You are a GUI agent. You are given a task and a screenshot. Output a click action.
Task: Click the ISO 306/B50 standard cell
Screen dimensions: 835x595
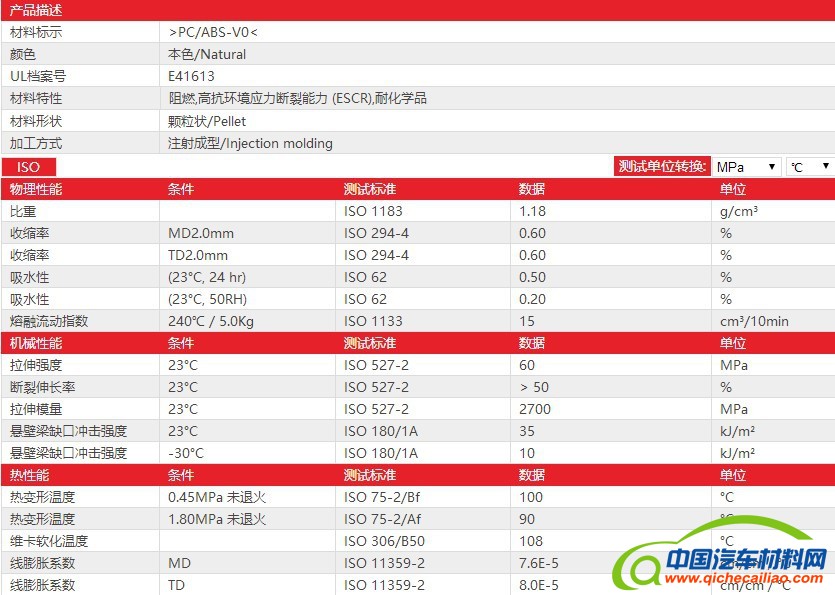(x=384, y=541)
